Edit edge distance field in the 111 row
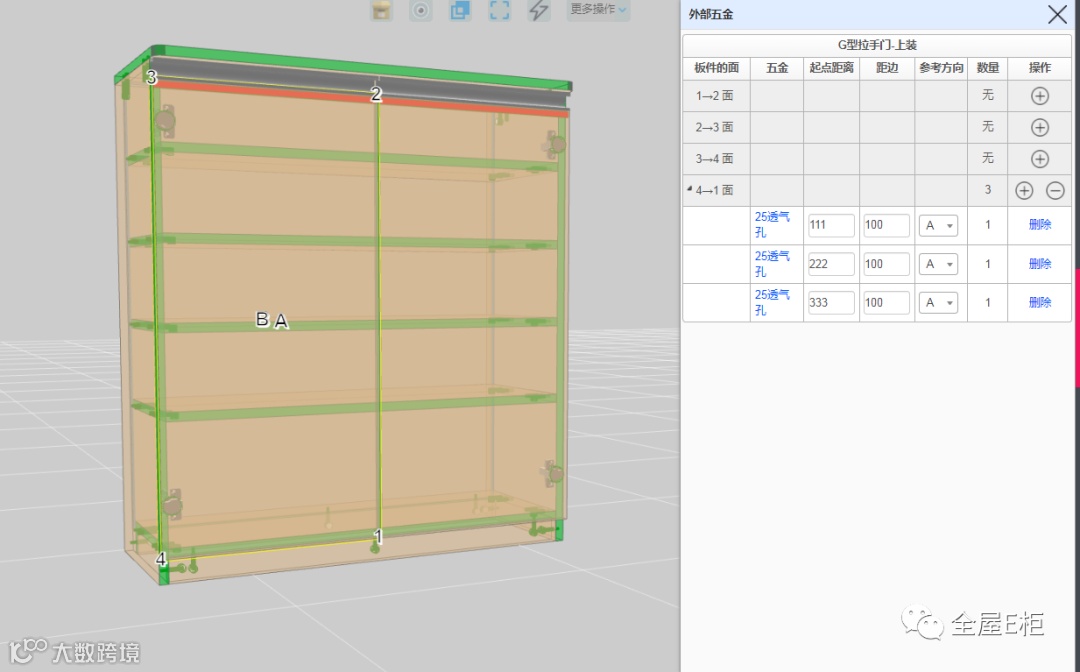The width and height of the screenshot is (1080, 672). click(886, 225)
